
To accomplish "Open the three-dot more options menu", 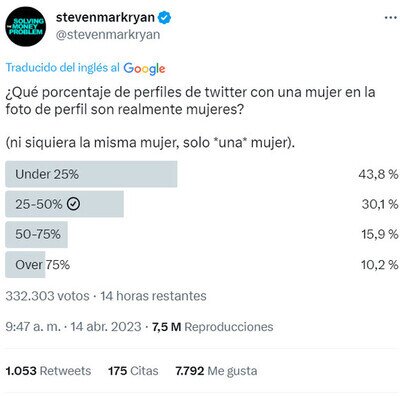I will point(390,18).
